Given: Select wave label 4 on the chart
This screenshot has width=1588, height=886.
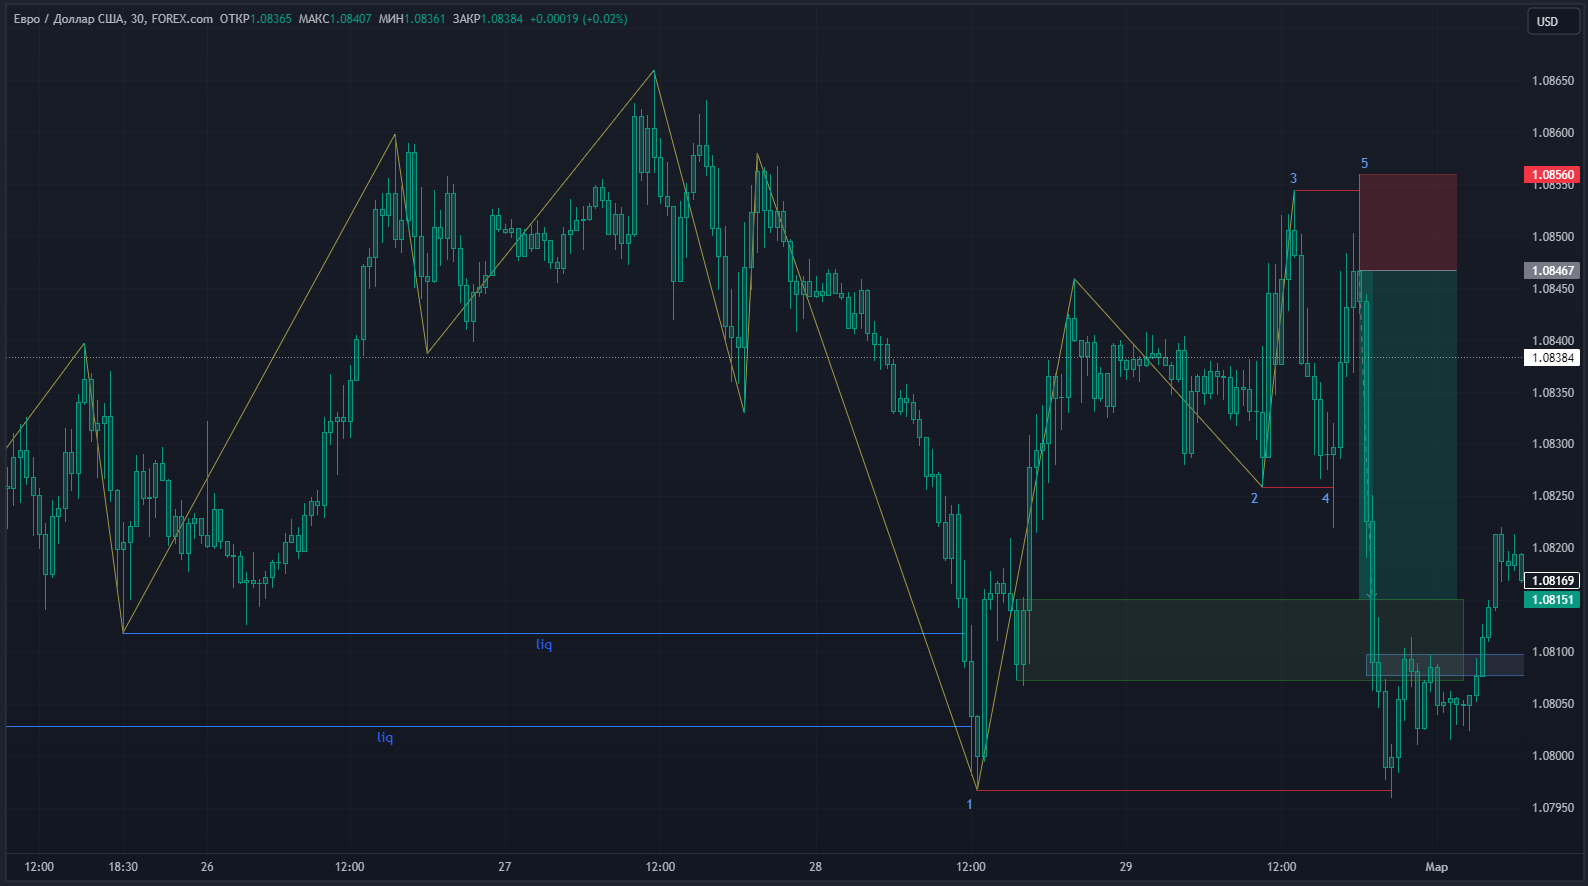Looking at the screenshot, I should [x=1326, y=498].
